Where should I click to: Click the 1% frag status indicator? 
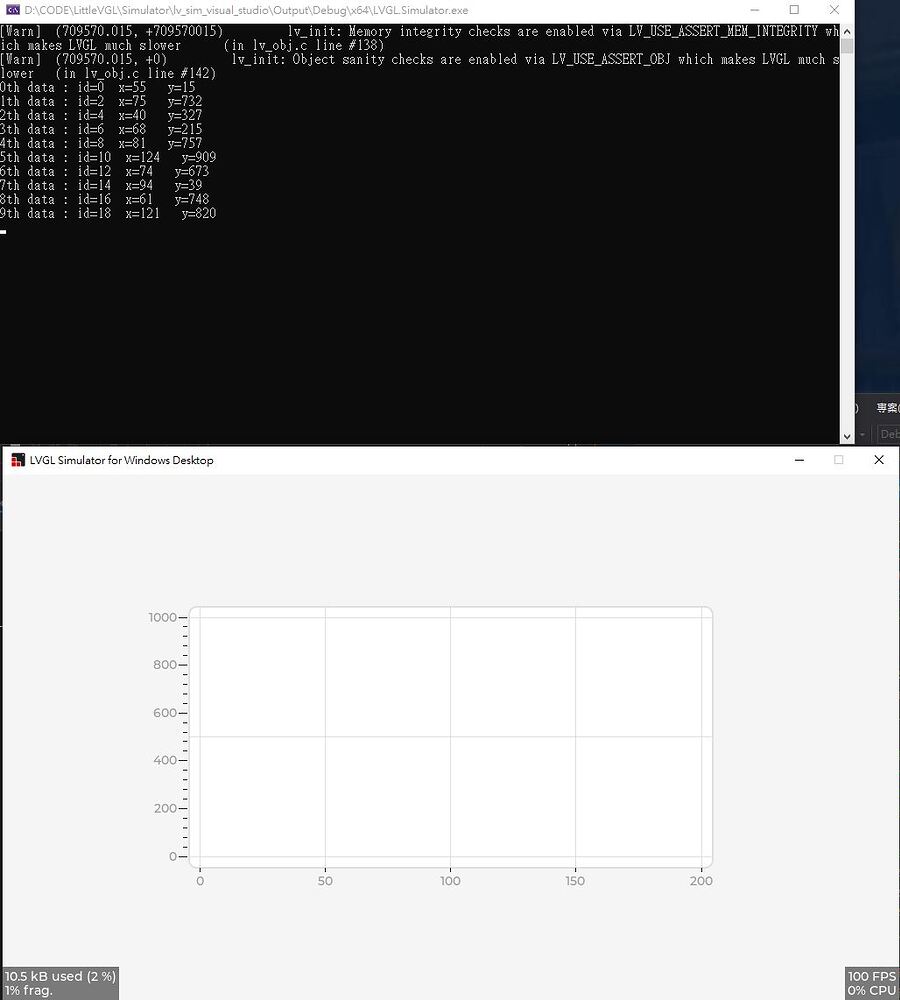tap(30, 989)
